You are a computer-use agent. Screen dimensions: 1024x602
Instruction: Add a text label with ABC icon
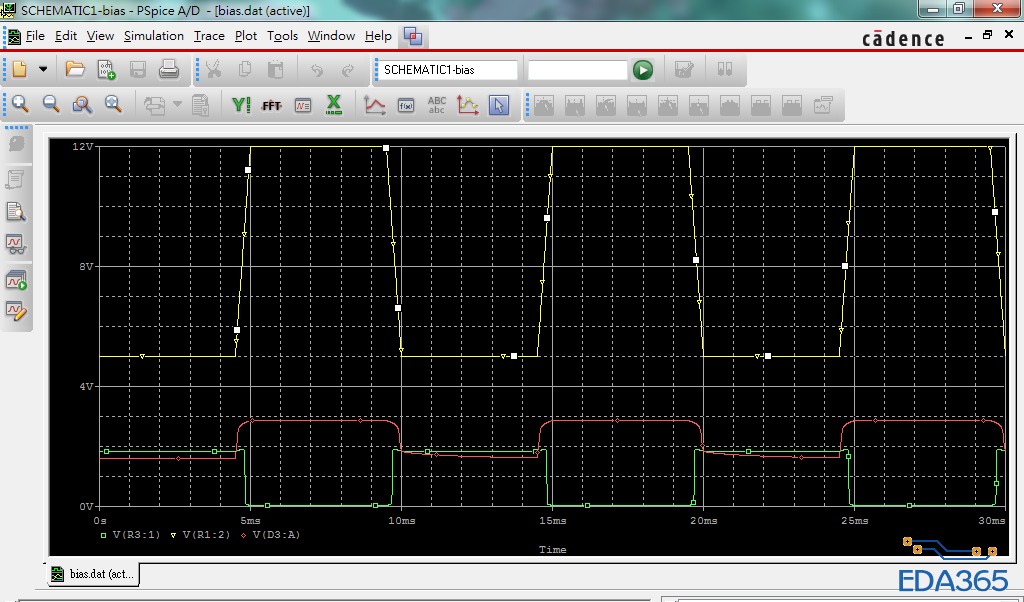[x=437, y=104]
